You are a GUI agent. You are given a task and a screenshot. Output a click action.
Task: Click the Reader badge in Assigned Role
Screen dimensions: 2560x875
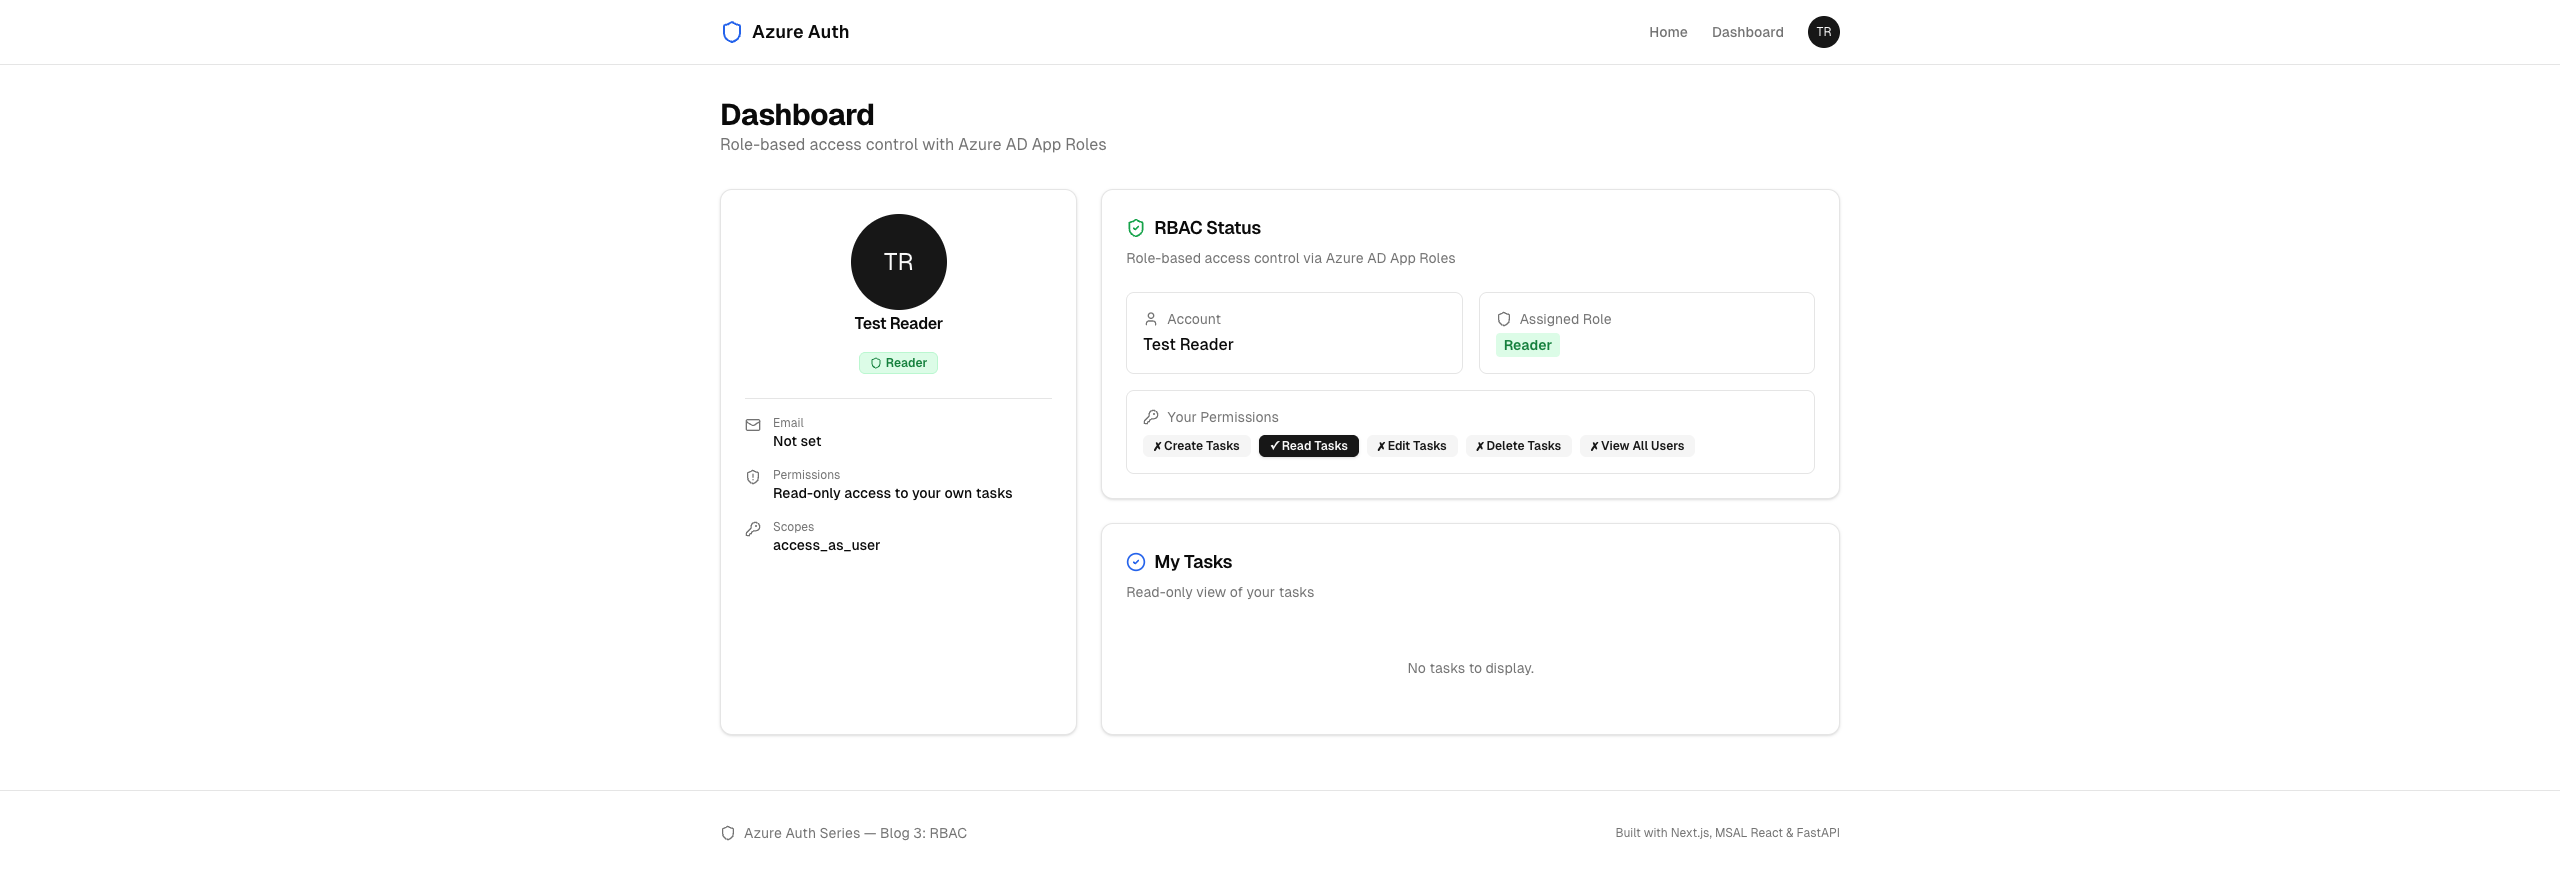pos(1527,345)
